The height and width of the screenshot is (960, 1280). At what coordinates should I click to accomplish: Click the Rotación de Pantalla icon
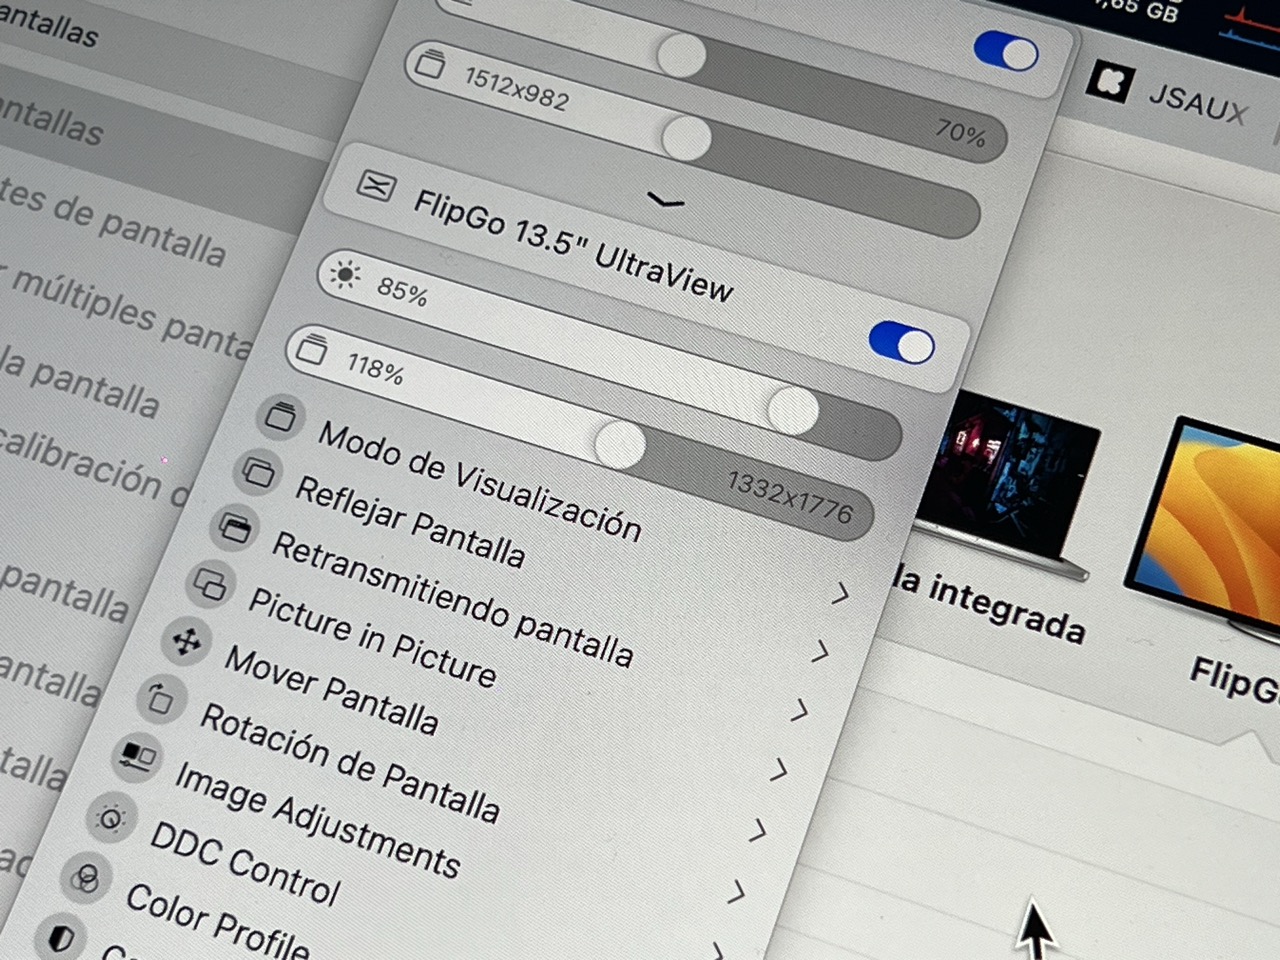161,699
